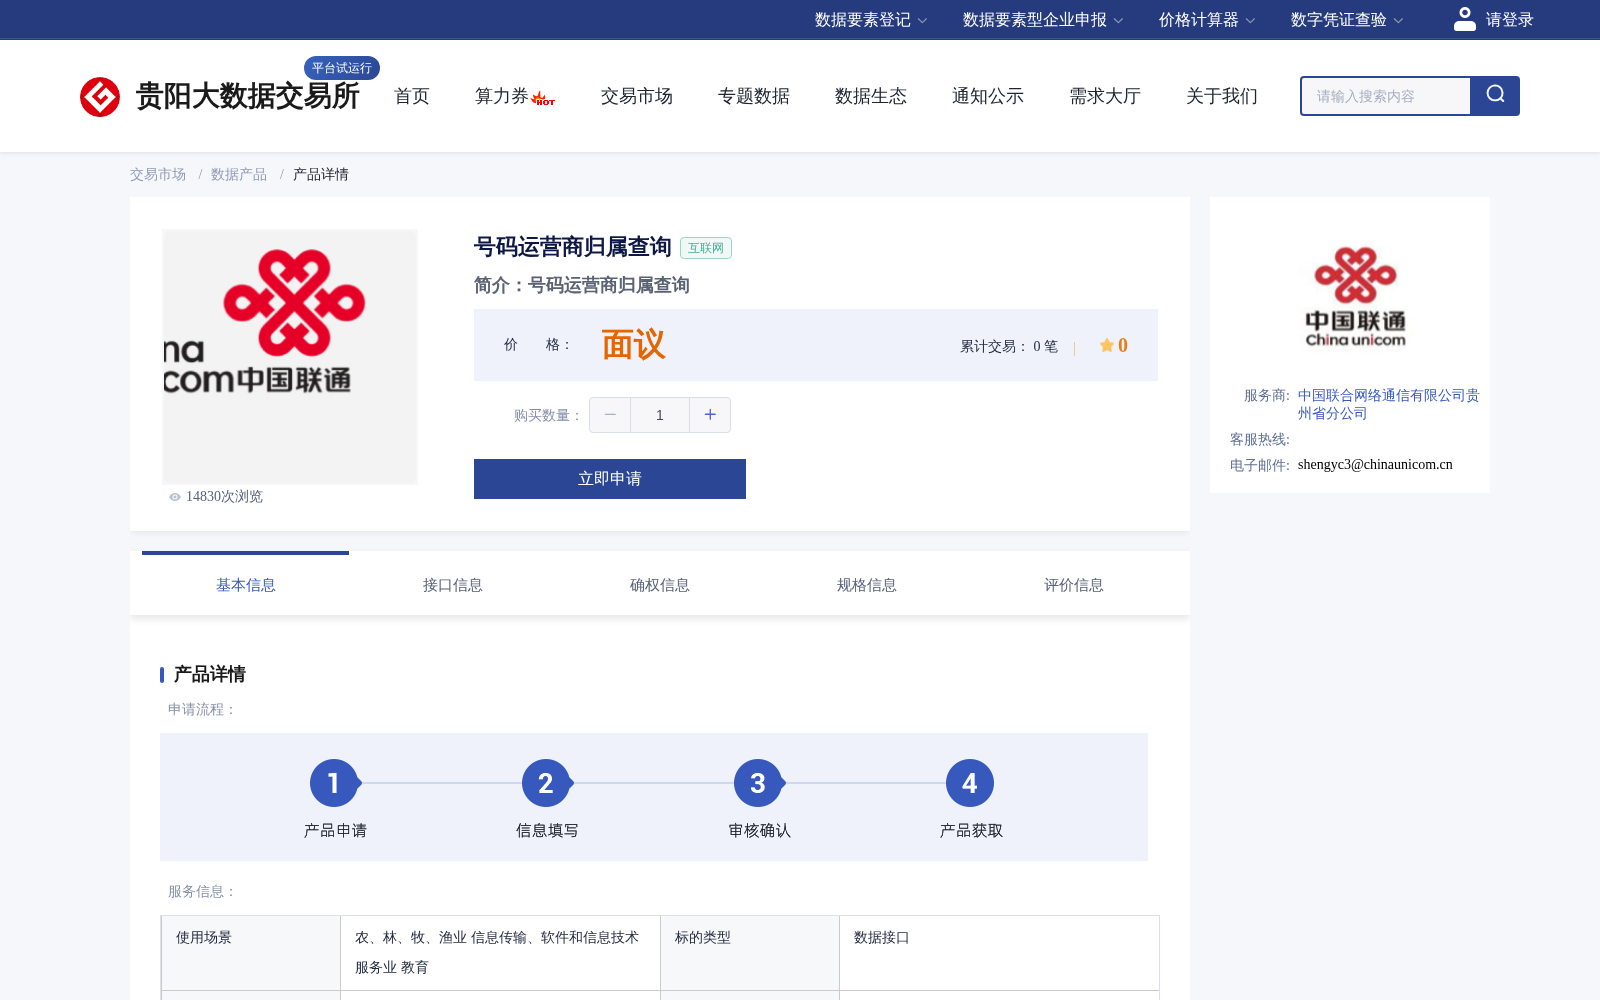Click step 2 circle 信息填写
Viewport: 1600px width, 1000px height.
546,783
